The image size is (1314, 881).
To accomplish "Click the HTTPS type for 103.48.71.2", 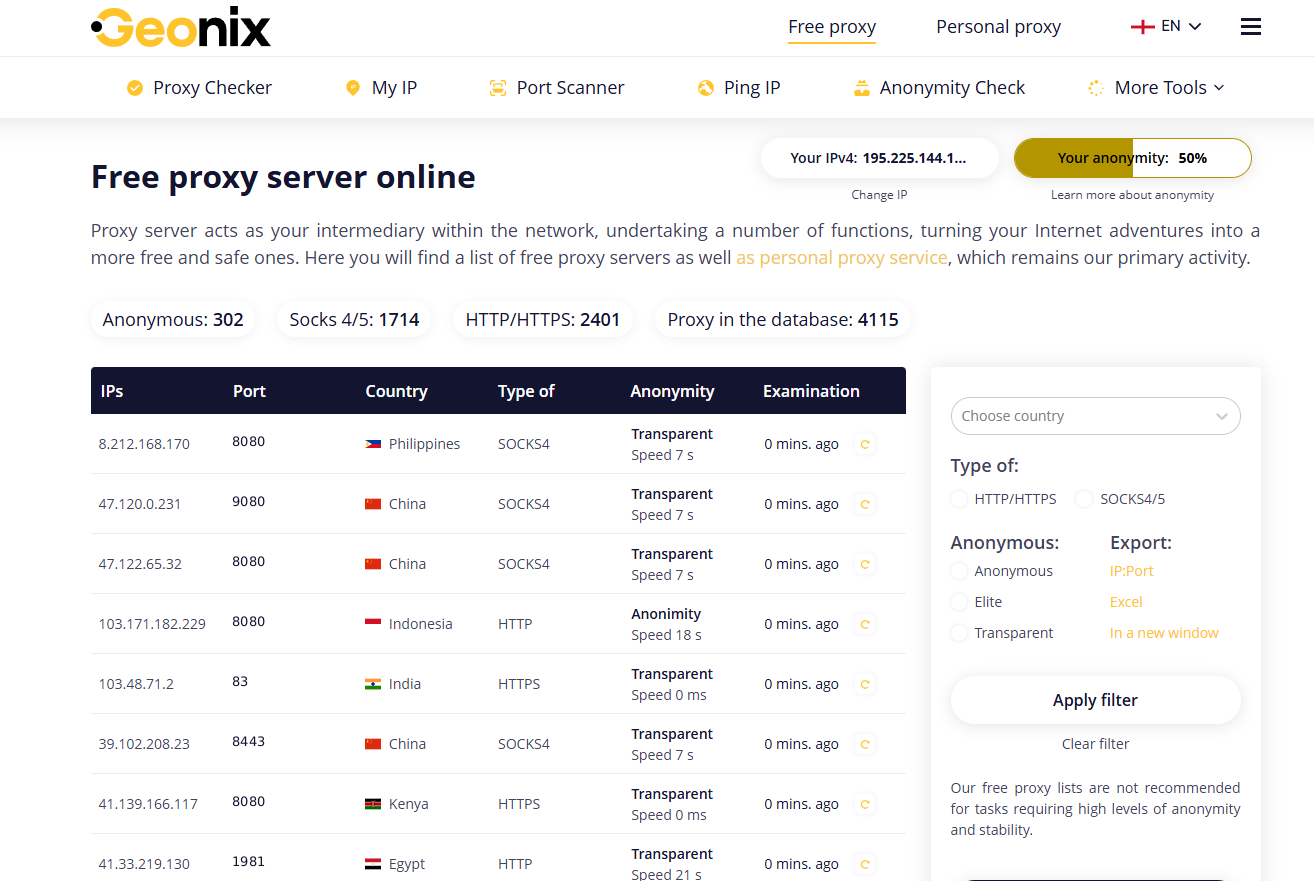I will pyautogui.click(x=519, y=684).
